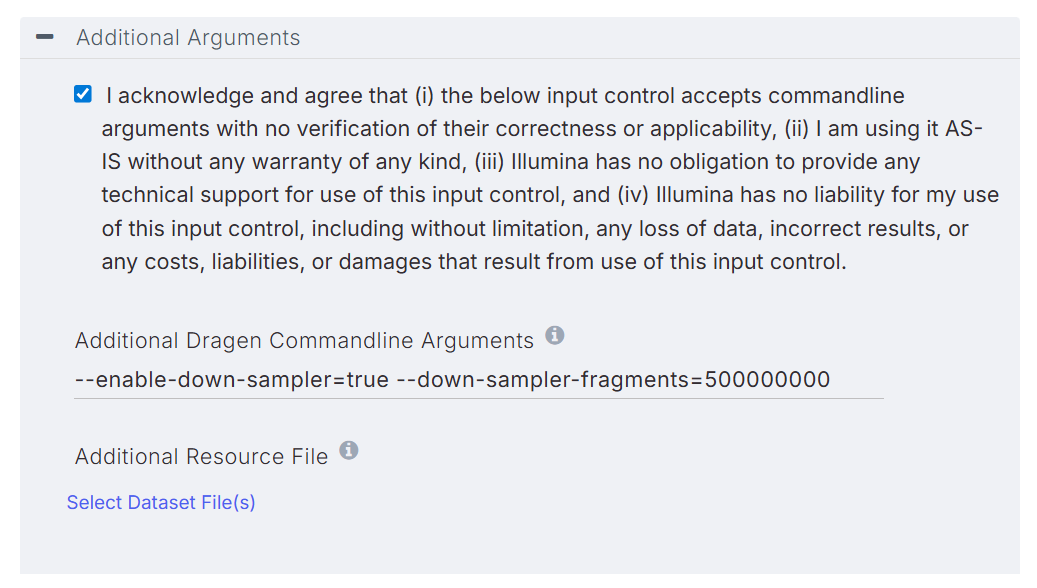
Task: Click the --enable-down-sampler=true argument text
Action: pos(231,380)
